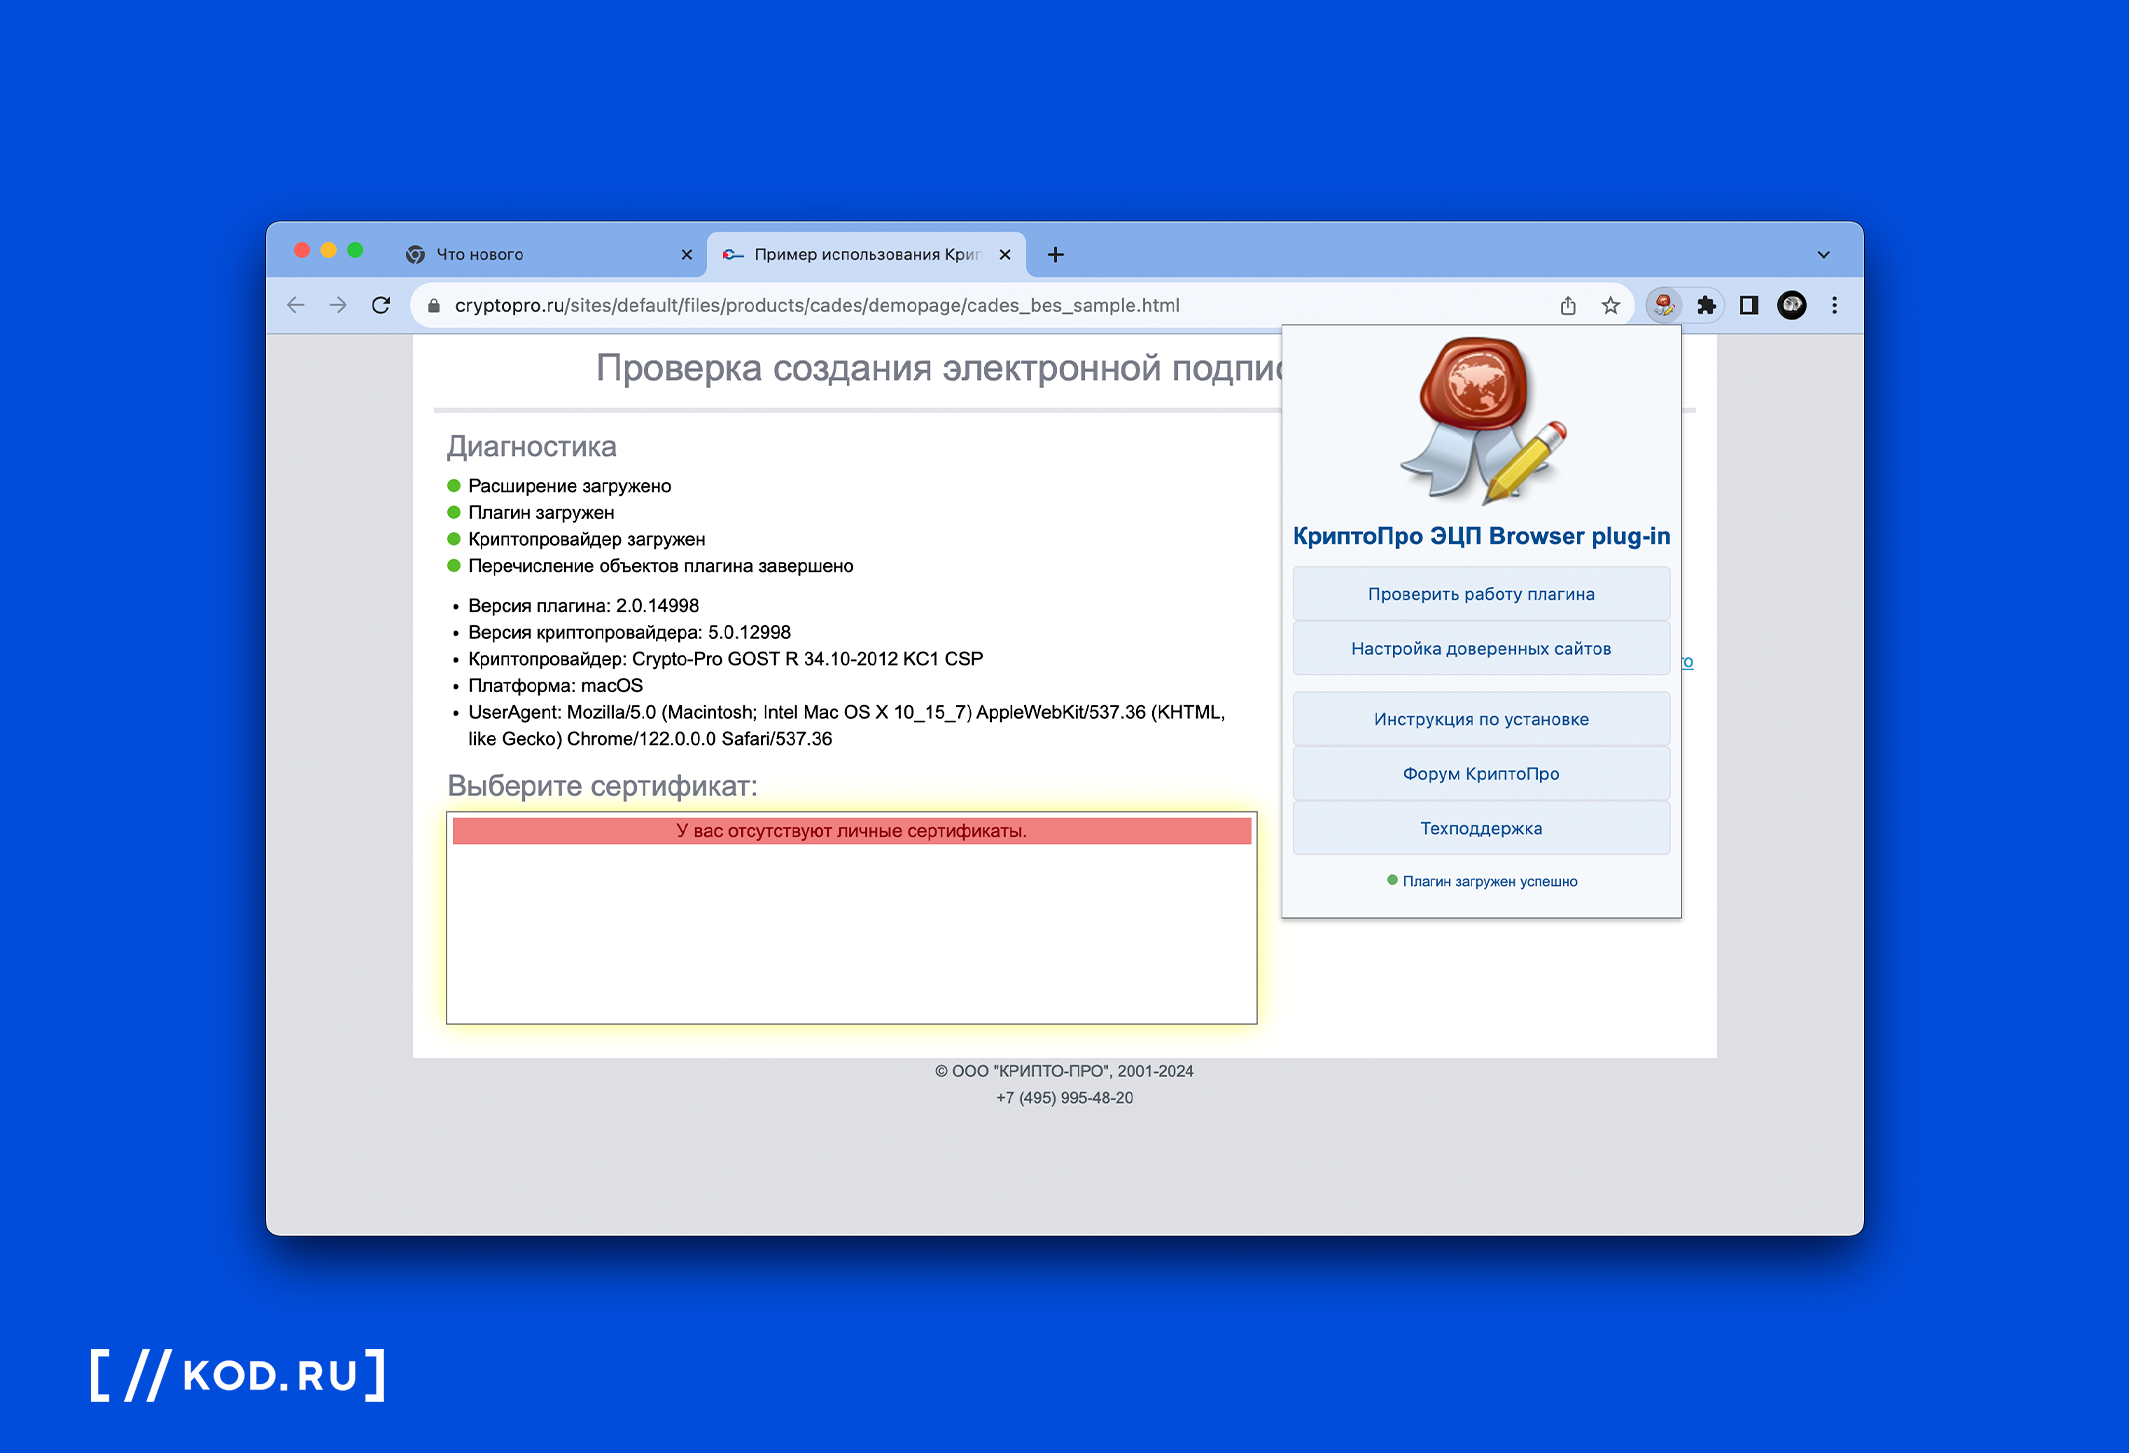Reload the current page

tap(381, 305)
